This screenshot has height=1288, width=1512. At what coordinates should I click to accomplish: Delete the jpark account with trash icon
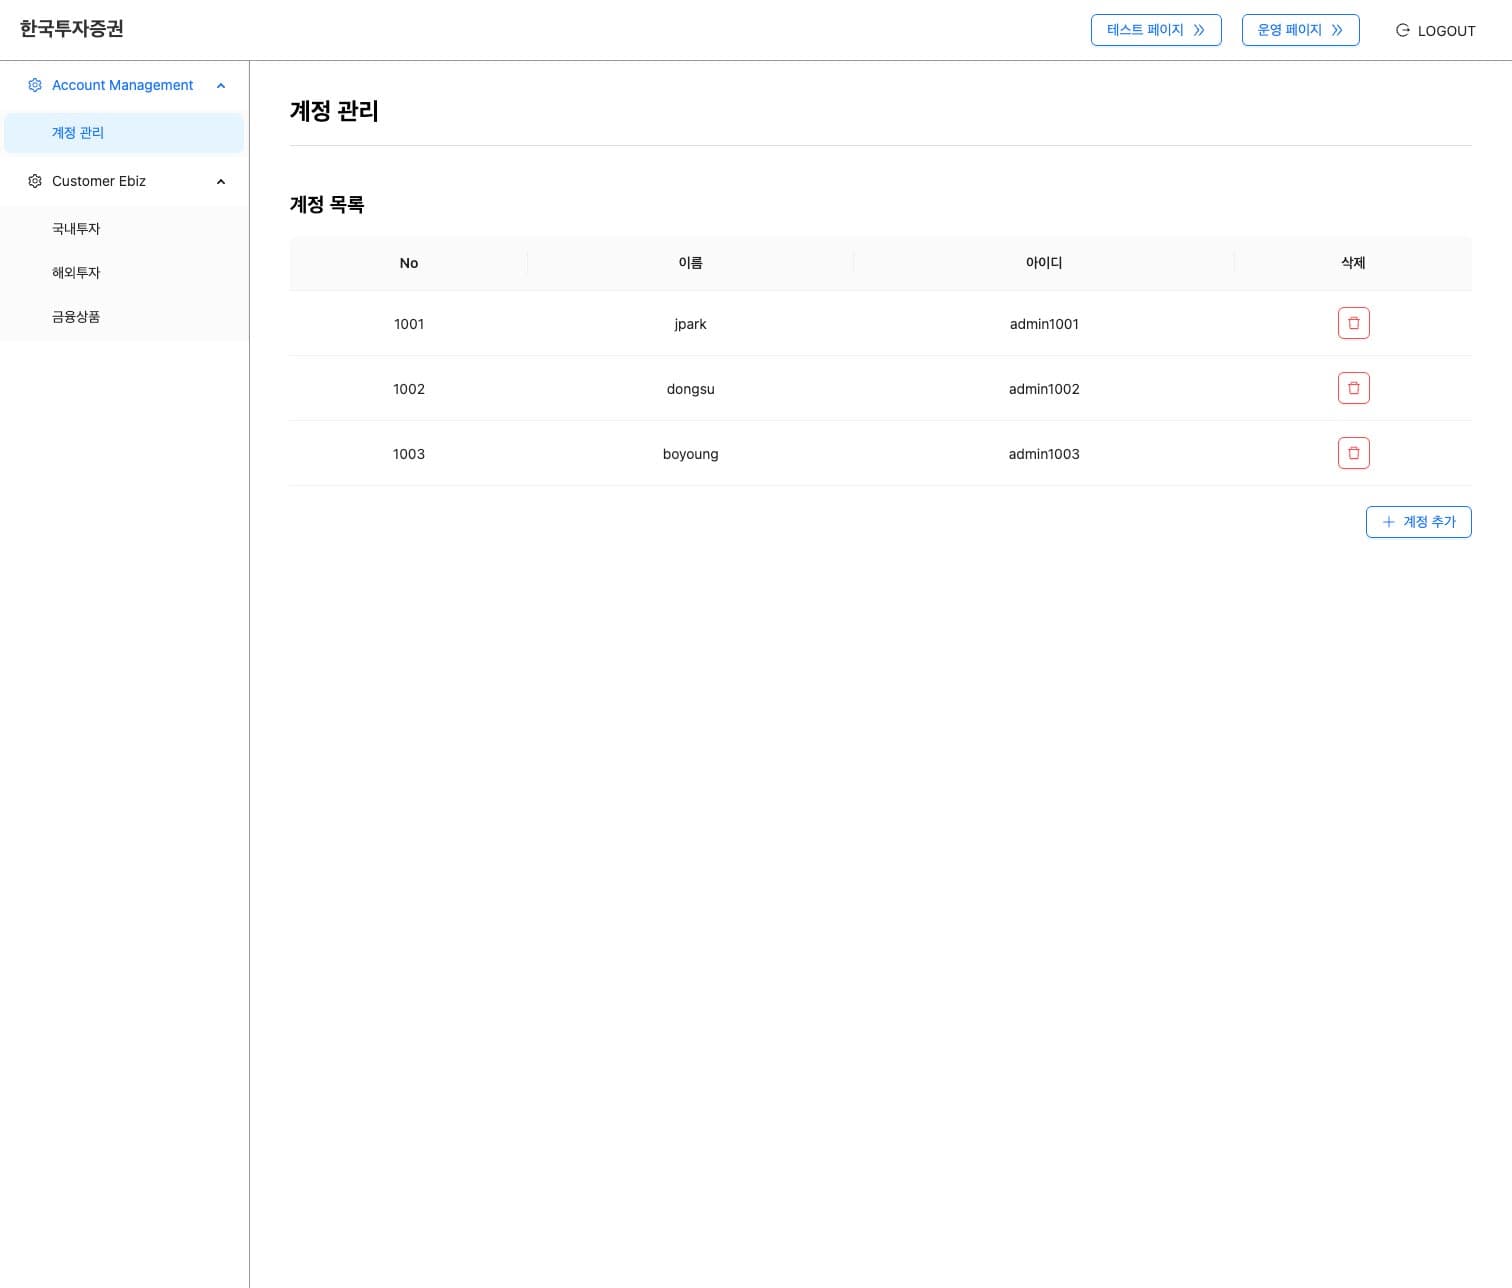point(1353,323)
